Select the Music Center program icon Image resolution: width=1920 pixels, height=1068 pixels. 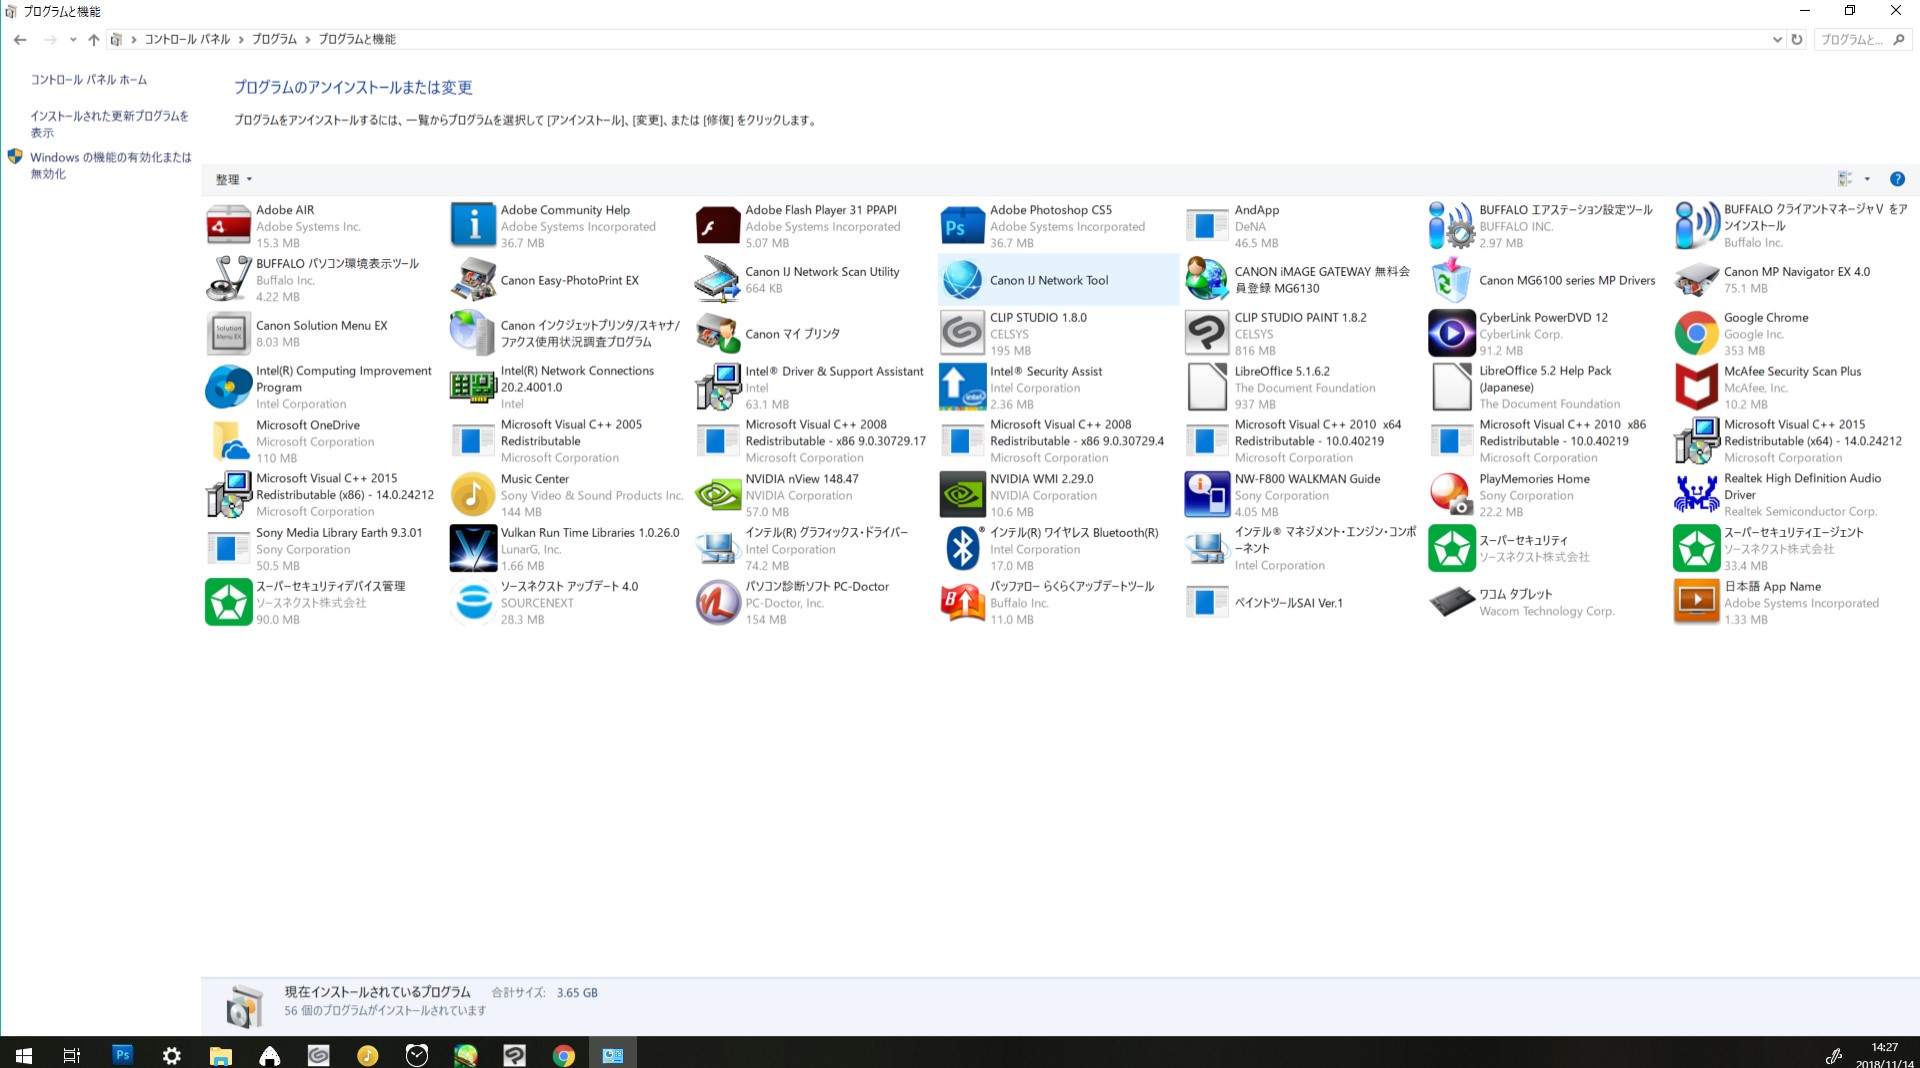473,495
